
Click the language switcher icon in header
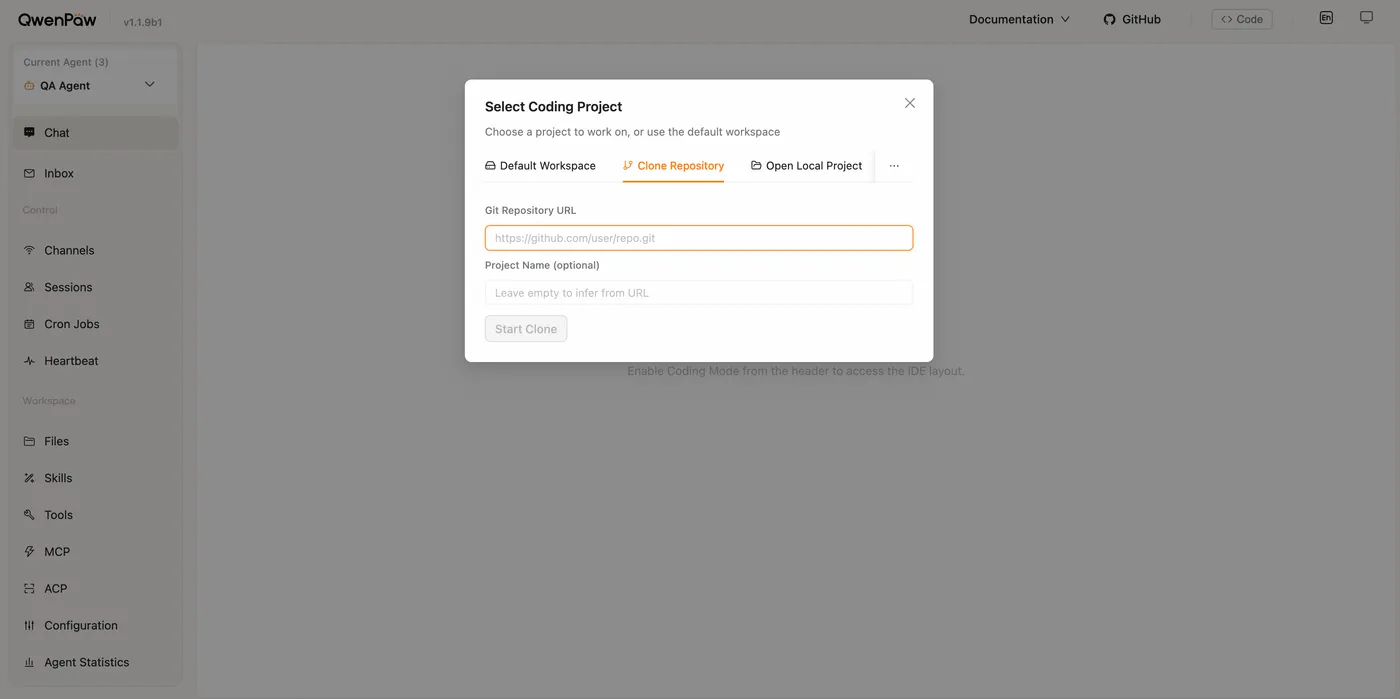tap(1326, 18)
